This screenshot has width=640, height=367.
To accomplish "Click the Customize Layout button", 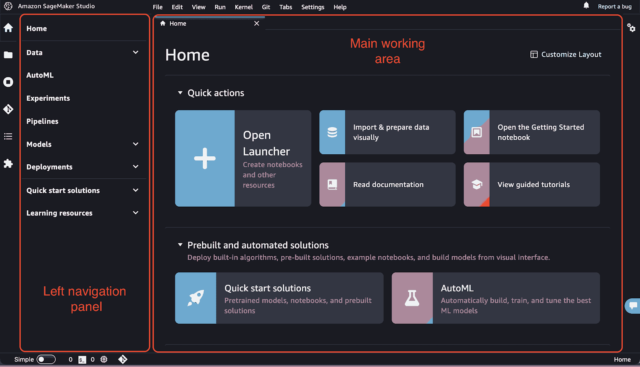I will tap(566, 54).
